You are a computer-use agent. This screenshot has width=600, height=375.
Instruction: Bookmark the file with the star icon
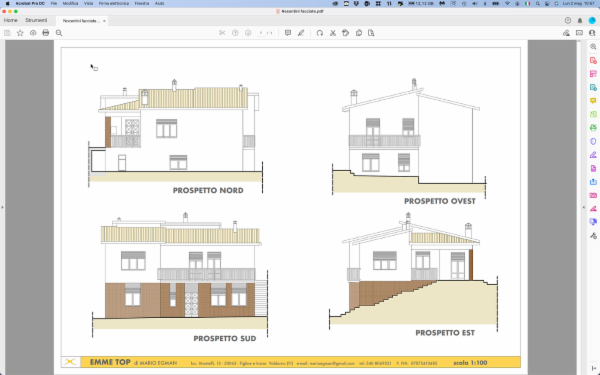coord(20,33)
